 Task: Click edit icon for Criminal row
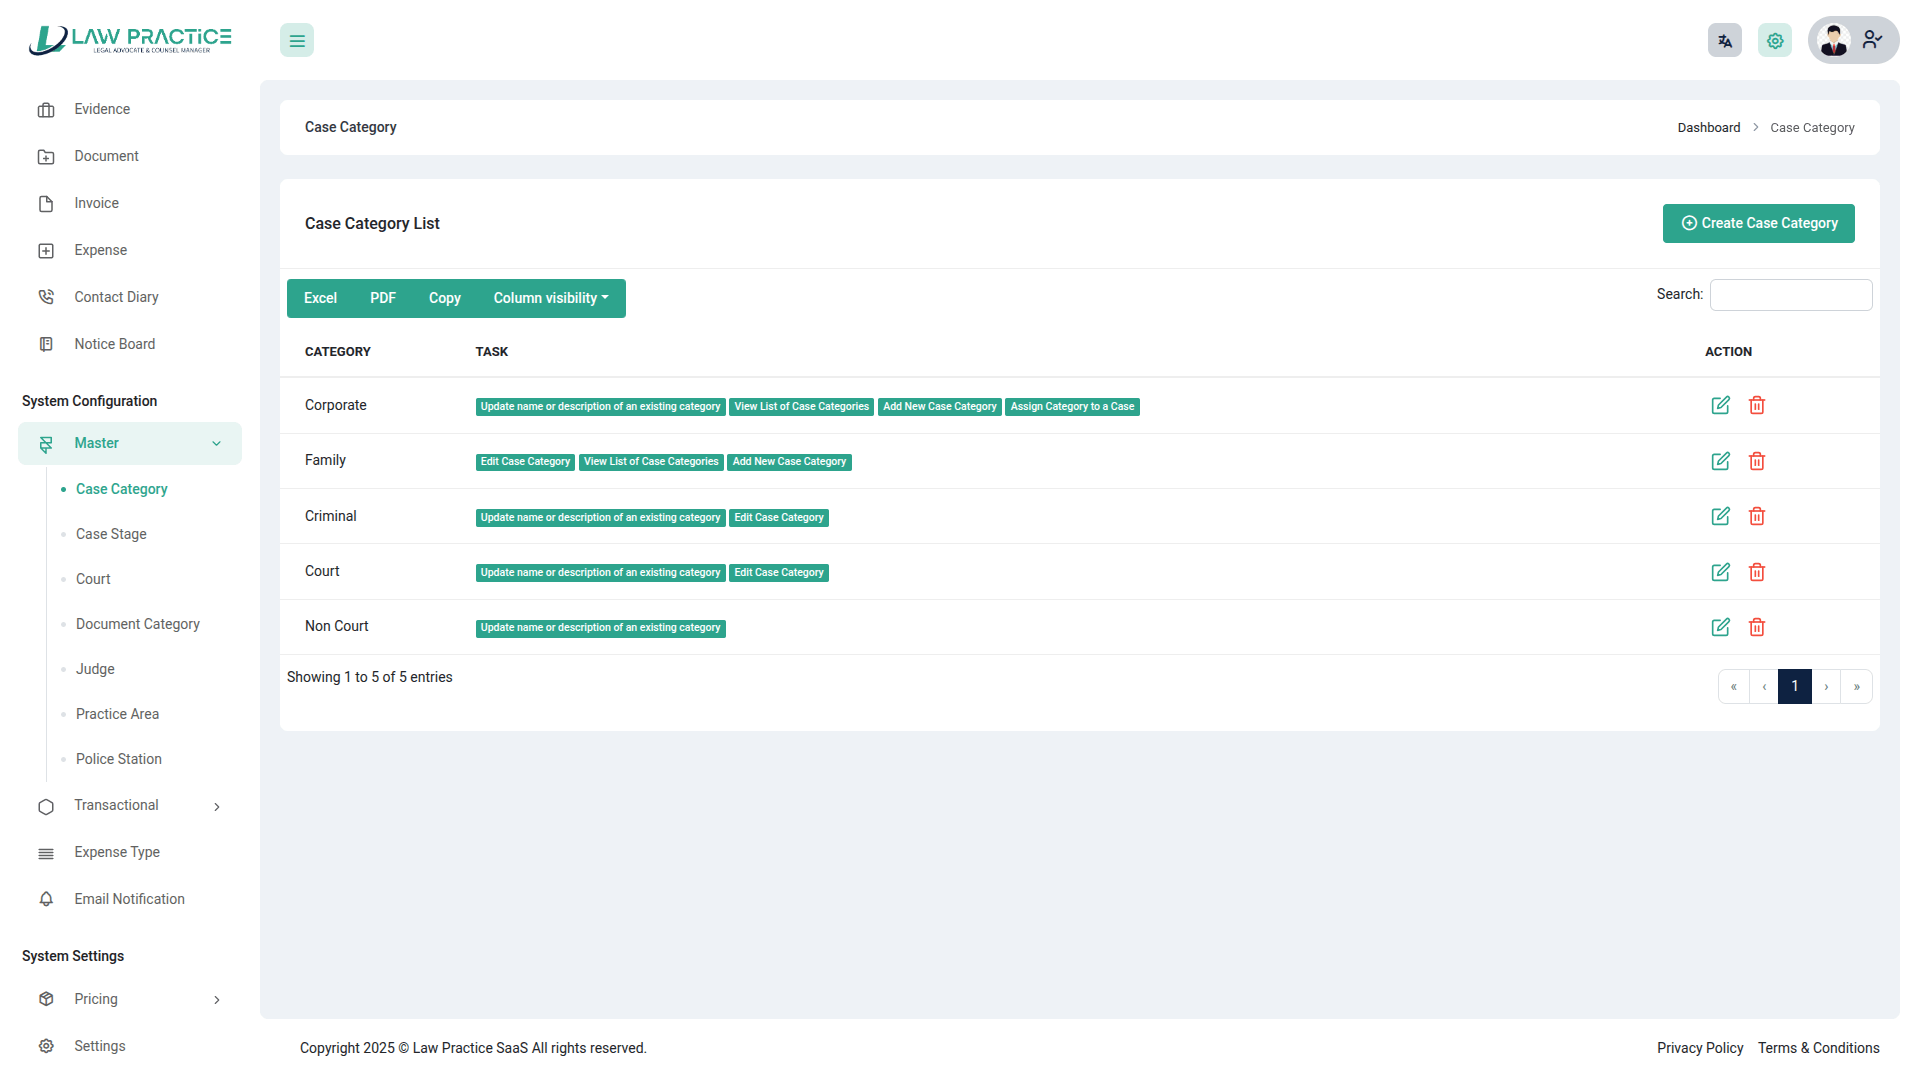coord(1720,516)
